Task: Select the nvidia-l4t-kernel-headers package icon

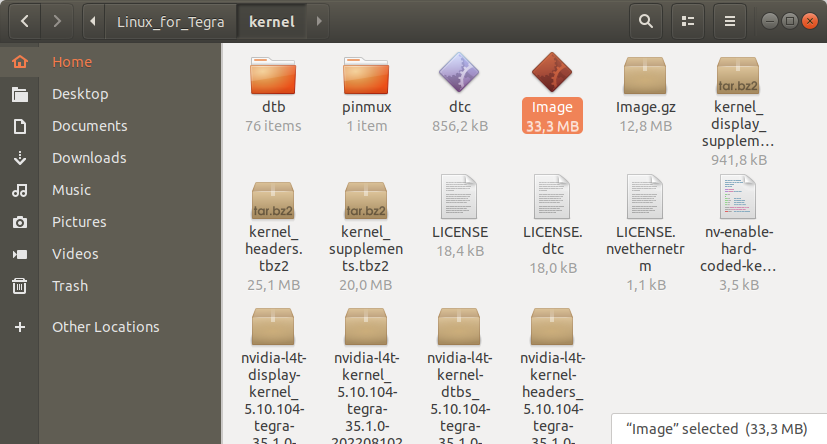Action: click(x=552, y=326)
